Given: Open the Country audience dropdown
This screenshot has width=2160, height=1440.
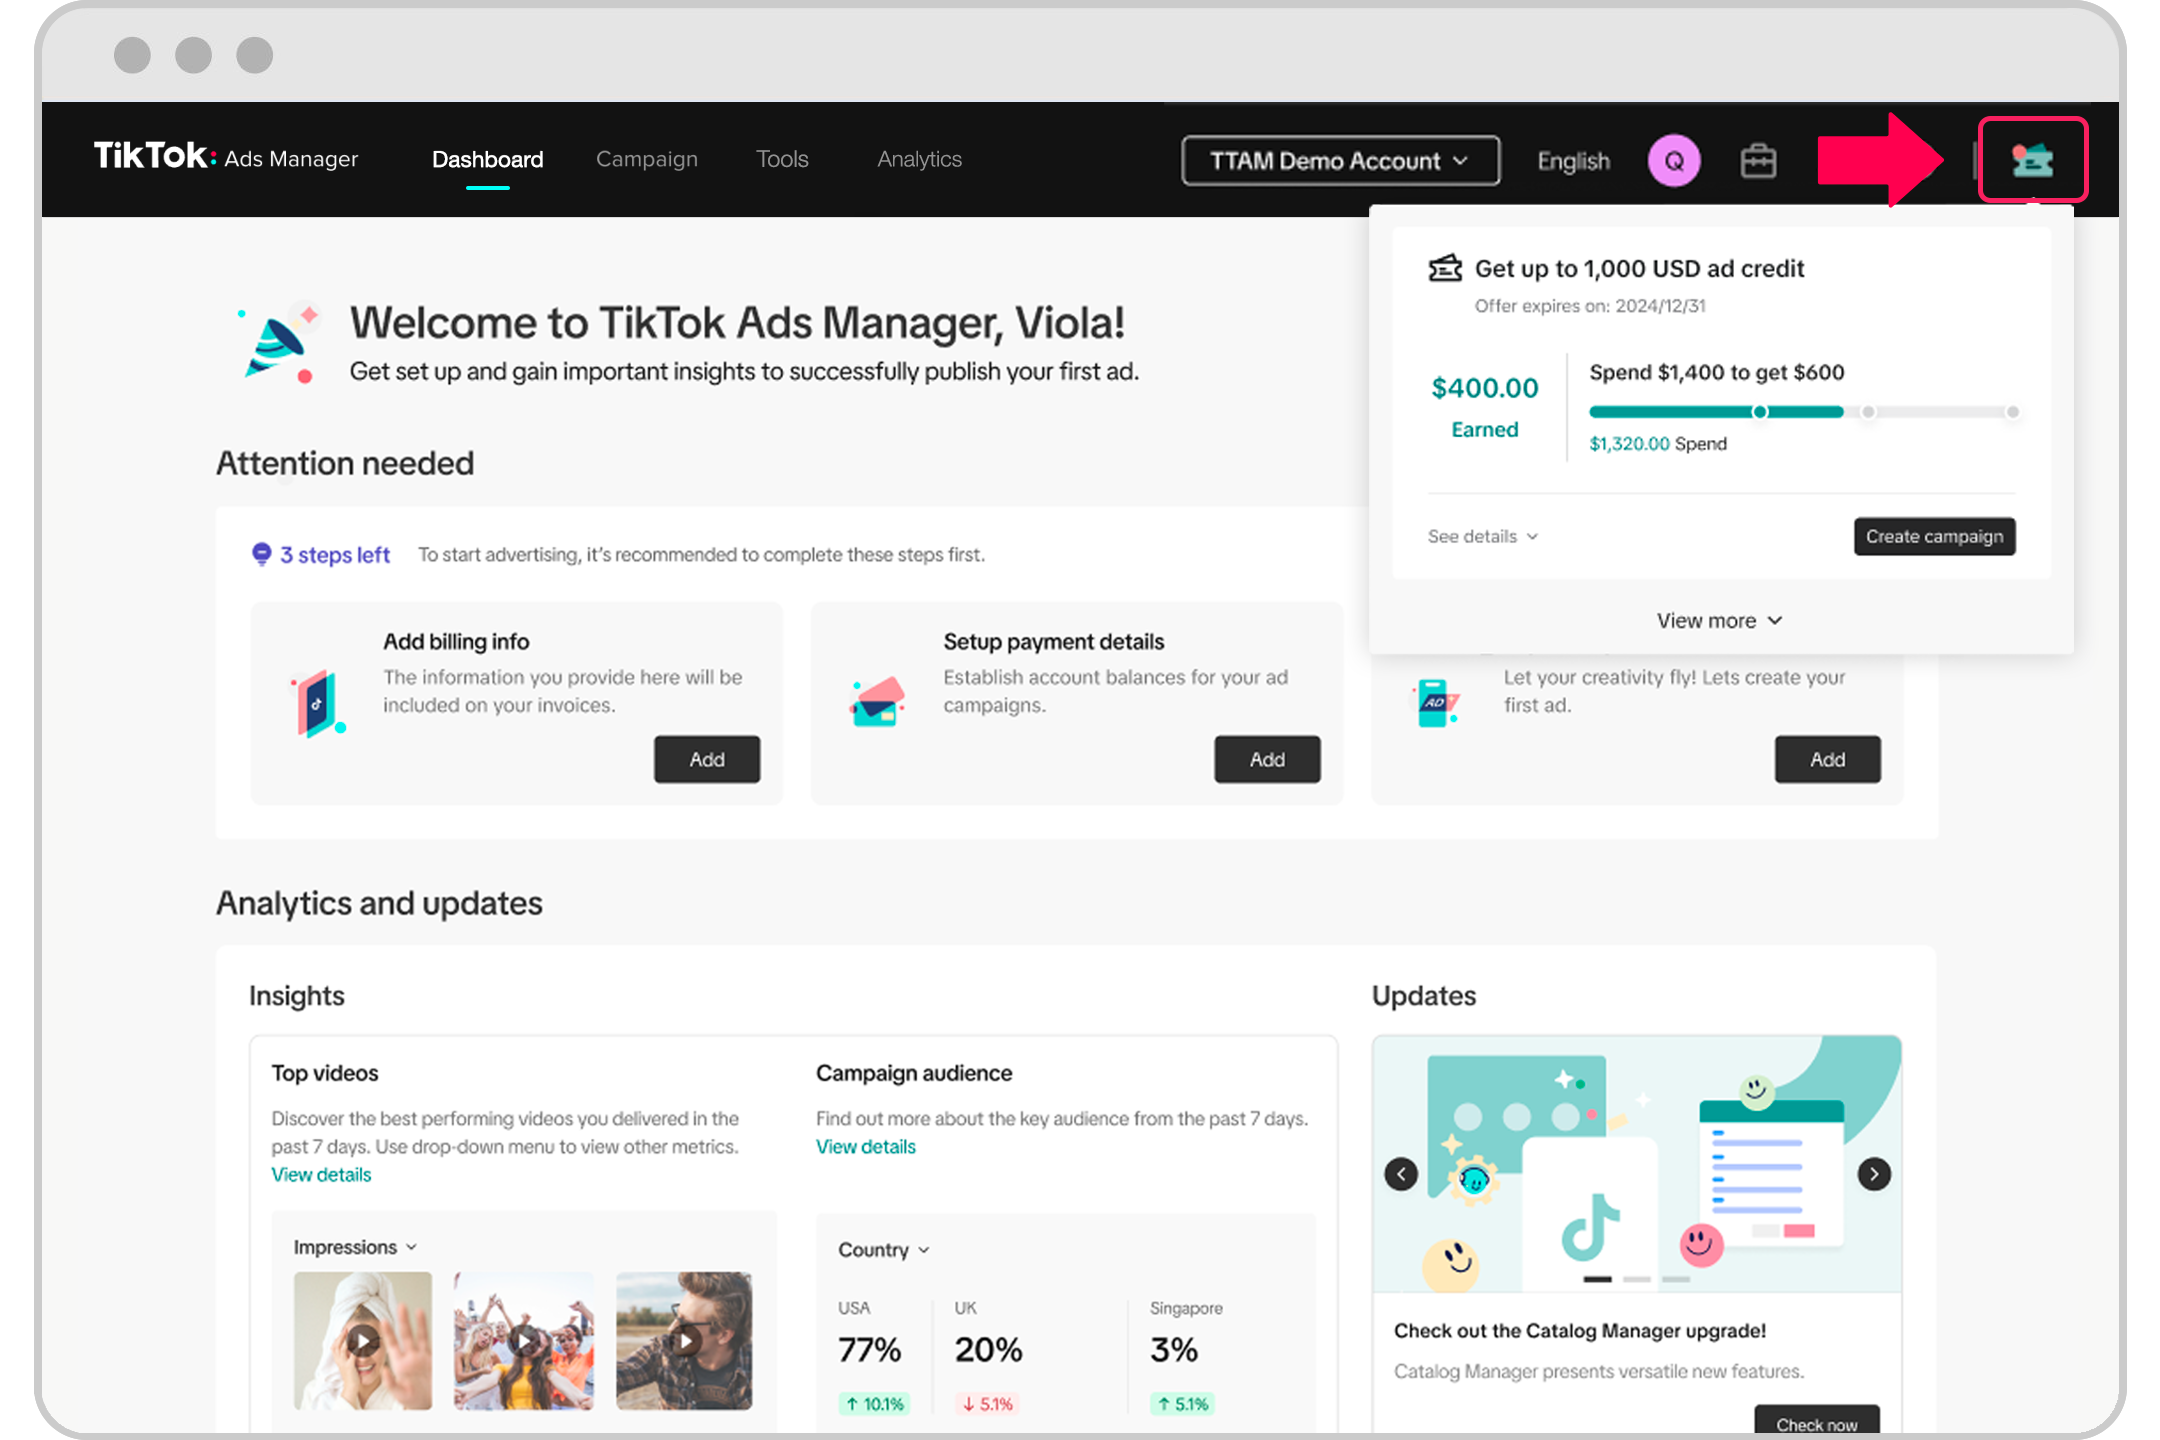Looking at the screenshot, I should (x=883, y=1250).
